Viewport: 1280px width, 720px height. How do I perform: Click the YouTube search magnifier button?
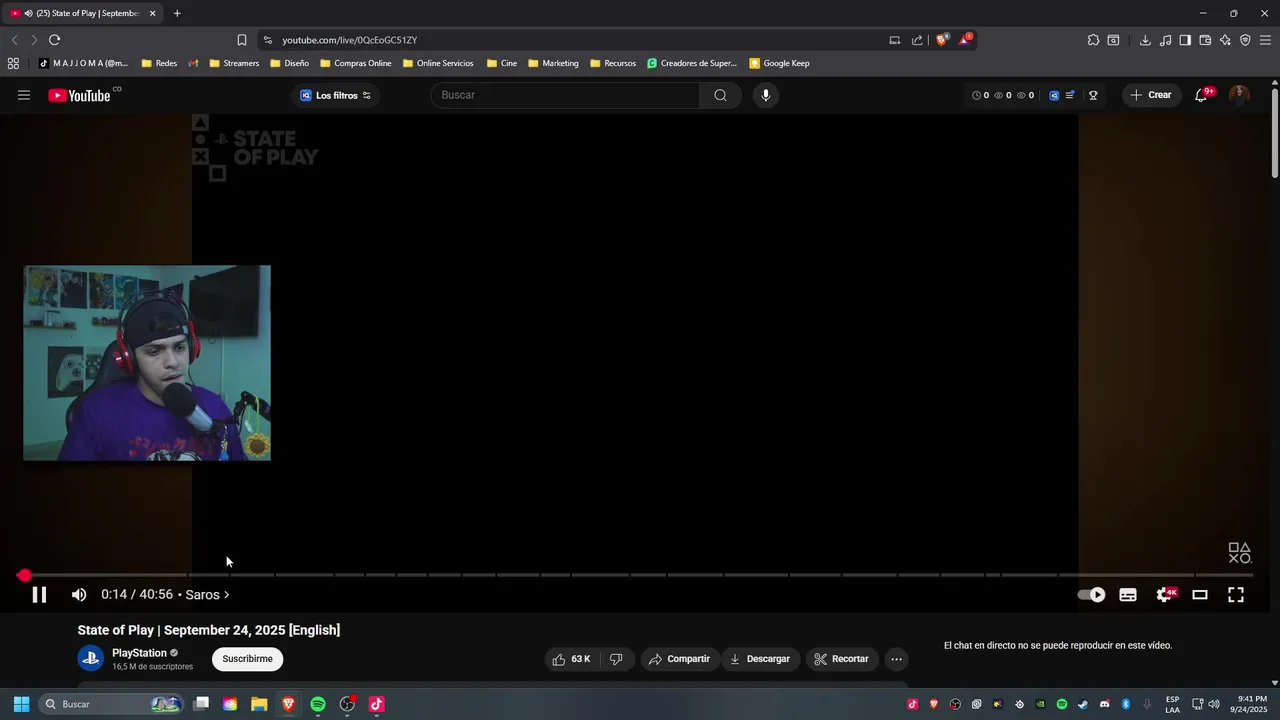click(x=720, y=95)
